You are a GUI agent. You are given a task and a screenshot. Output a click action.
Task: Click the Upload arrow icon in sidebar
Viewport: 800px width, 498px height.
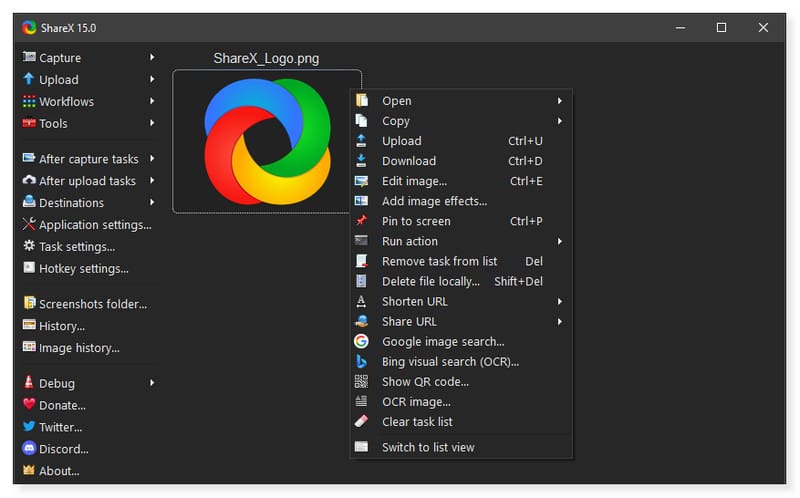click(29, 80)
